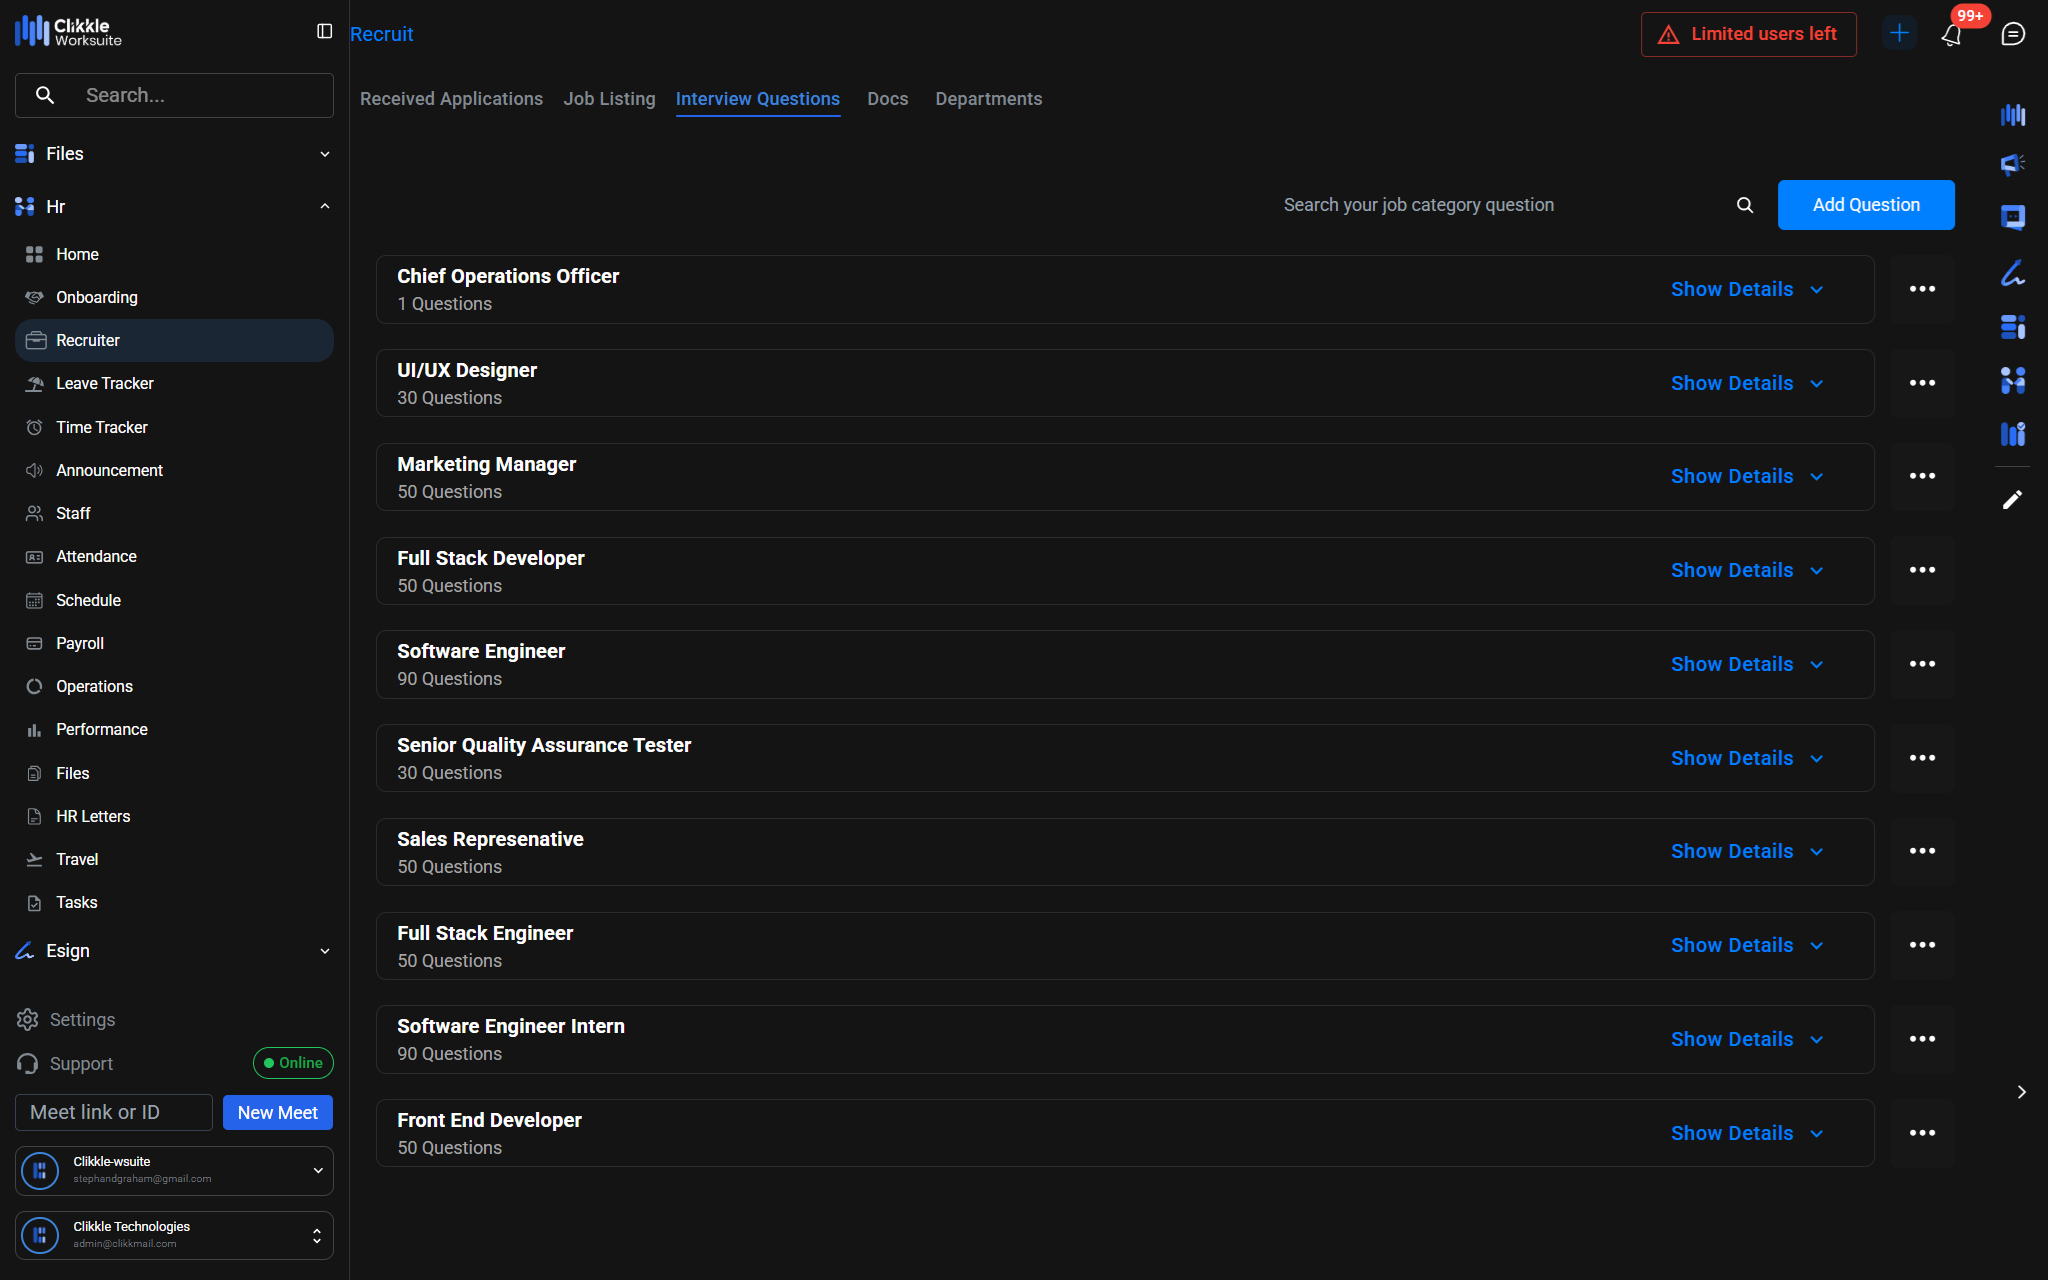Viewport: 2048px width, 1280px height.
Task: Open three-dot menu for Software Engineer
Action: pyautogui.click(x=1921, y=664)
